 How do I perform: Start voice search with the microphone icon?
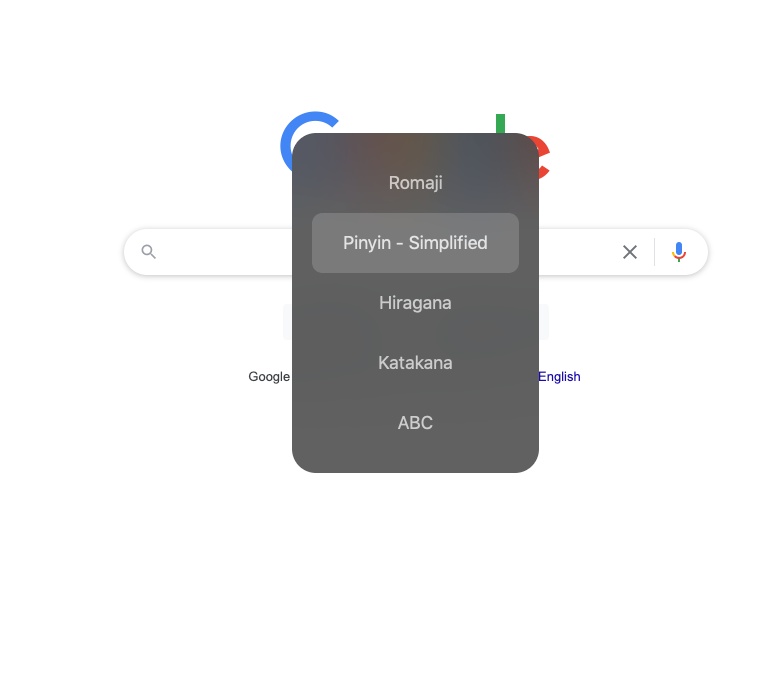[679, 252]
